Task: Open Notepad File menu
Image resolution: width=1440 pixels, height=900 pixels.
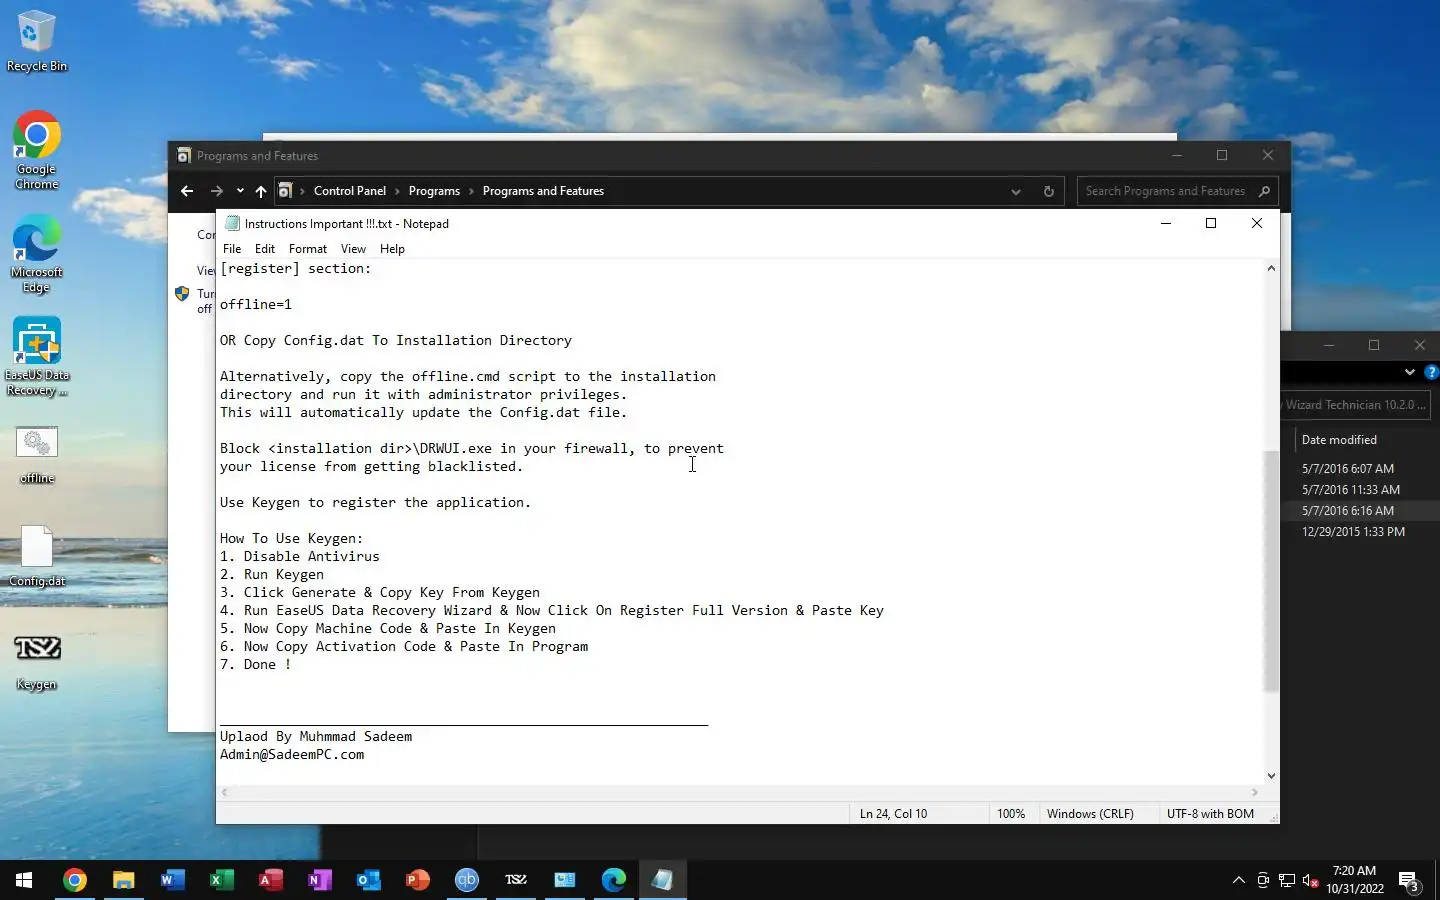Action: click(232, 249)
